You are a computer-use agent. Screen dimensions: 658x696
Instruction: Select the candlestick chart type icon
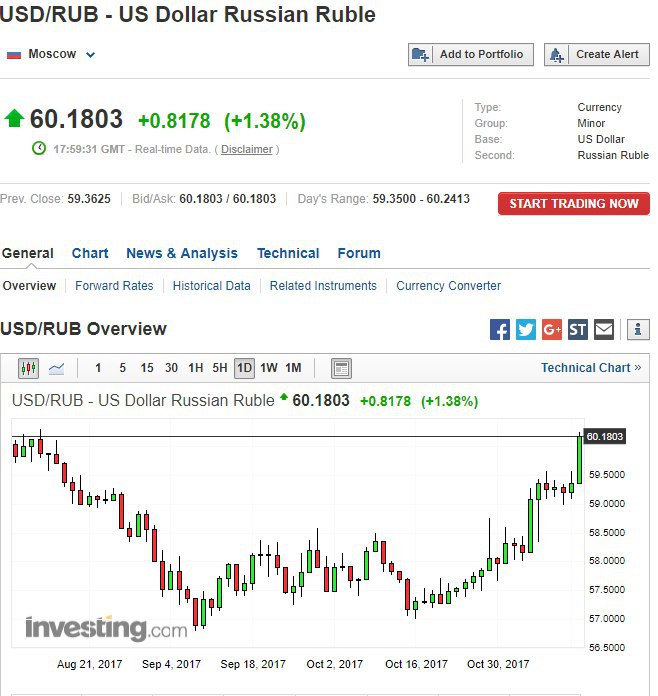click(28, 368)
